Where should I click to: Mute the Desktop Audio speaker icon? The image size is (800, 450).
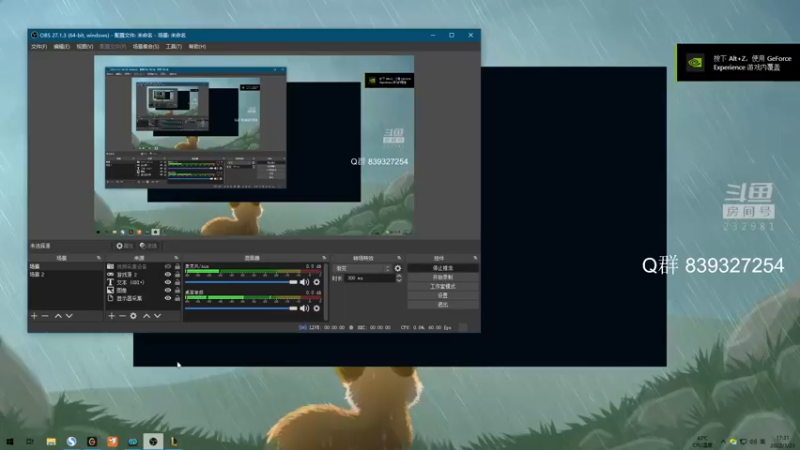(x=305, y=308)
